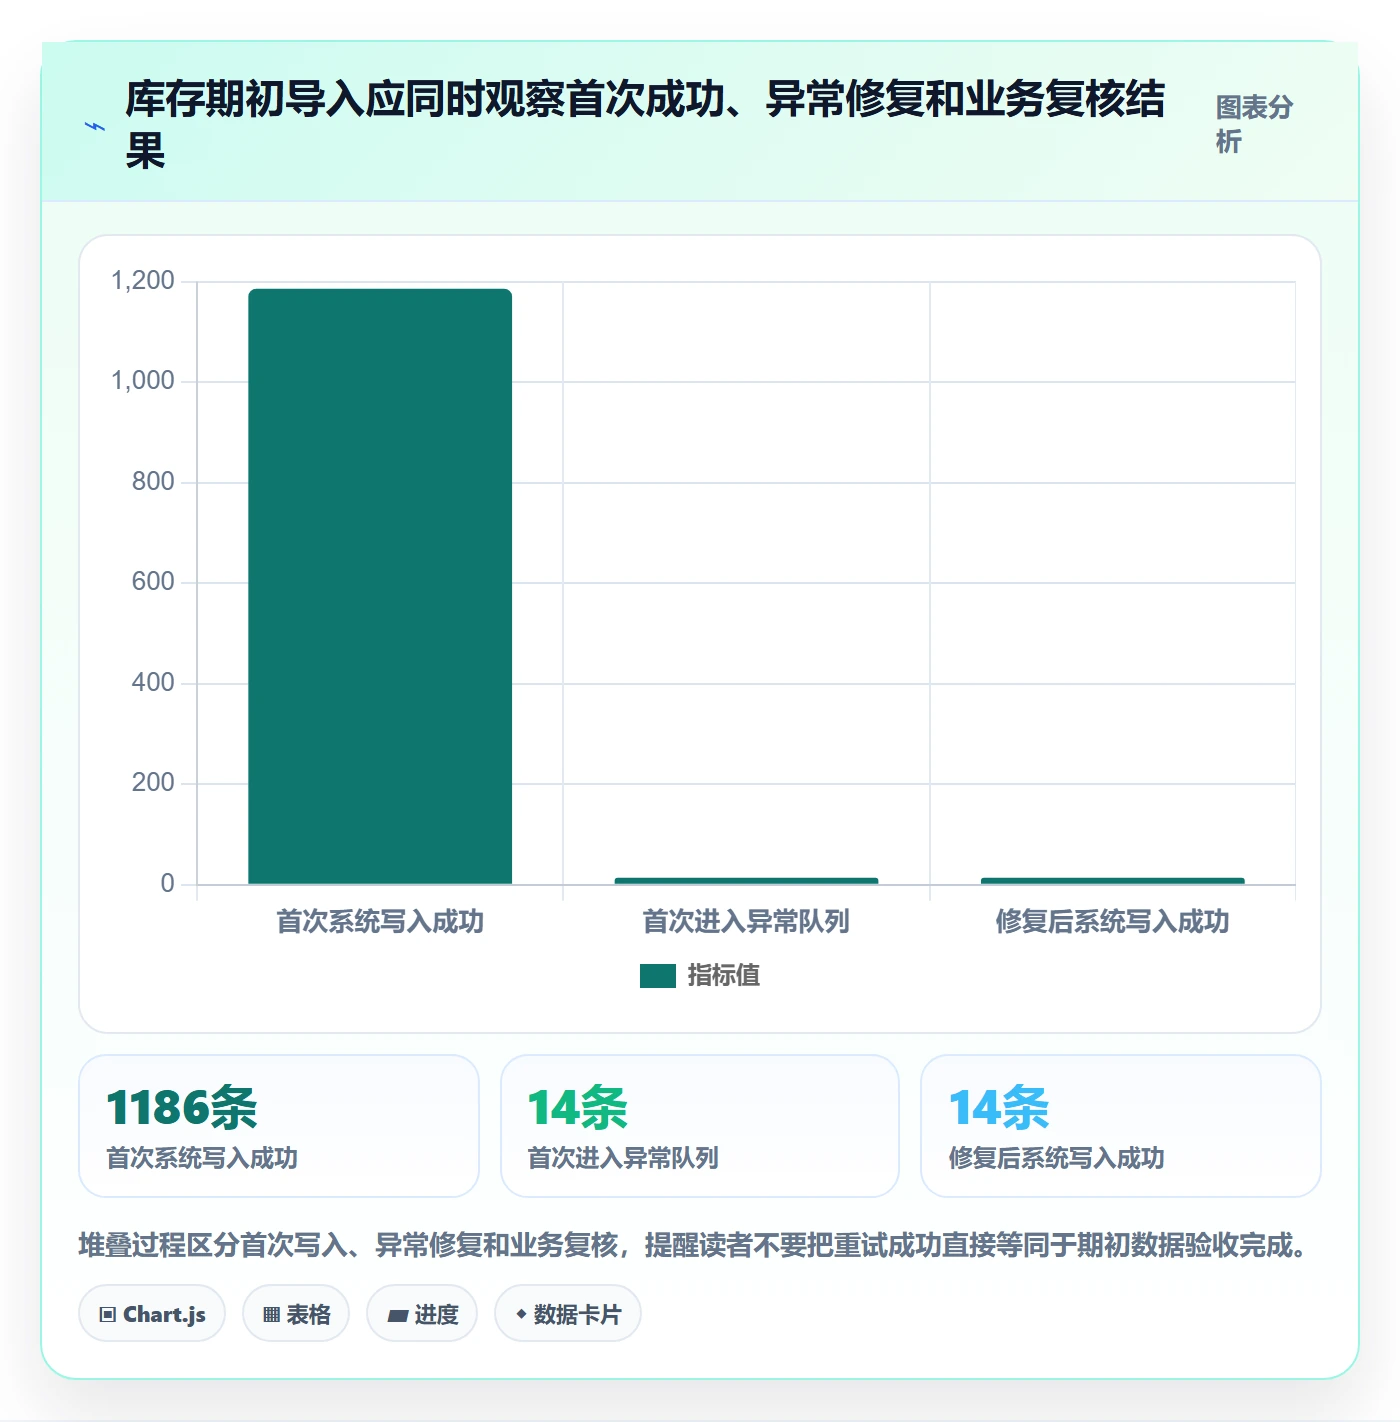Open the green 14条 首次进入异常队列 card

pyautogui.click(x=700, y=1126)
